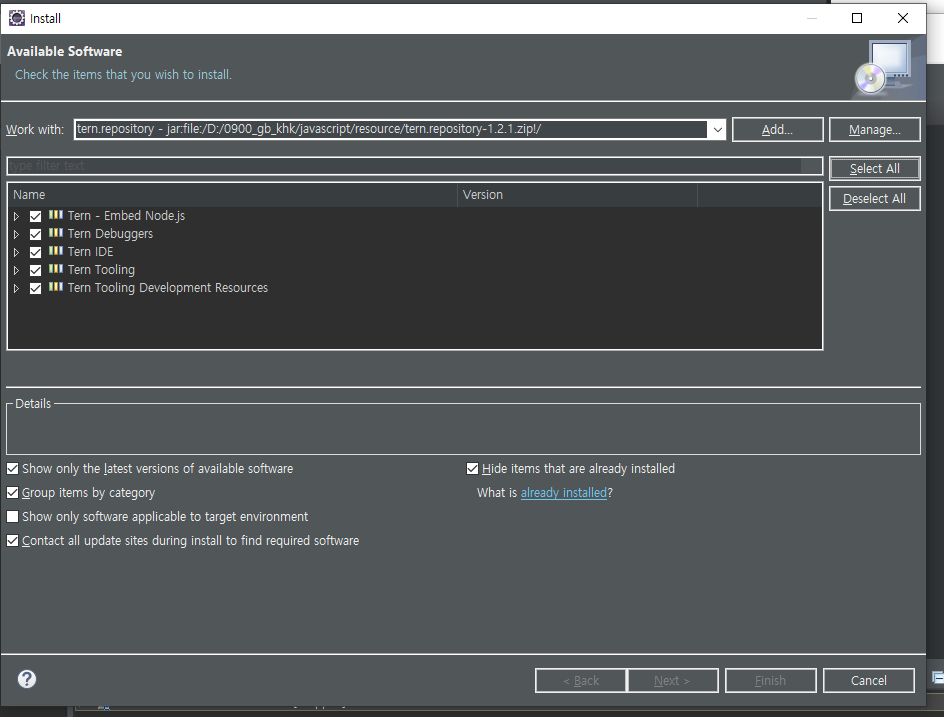Click the Select All button
Viewport: 944px width, 717px height.
(875, 169)
